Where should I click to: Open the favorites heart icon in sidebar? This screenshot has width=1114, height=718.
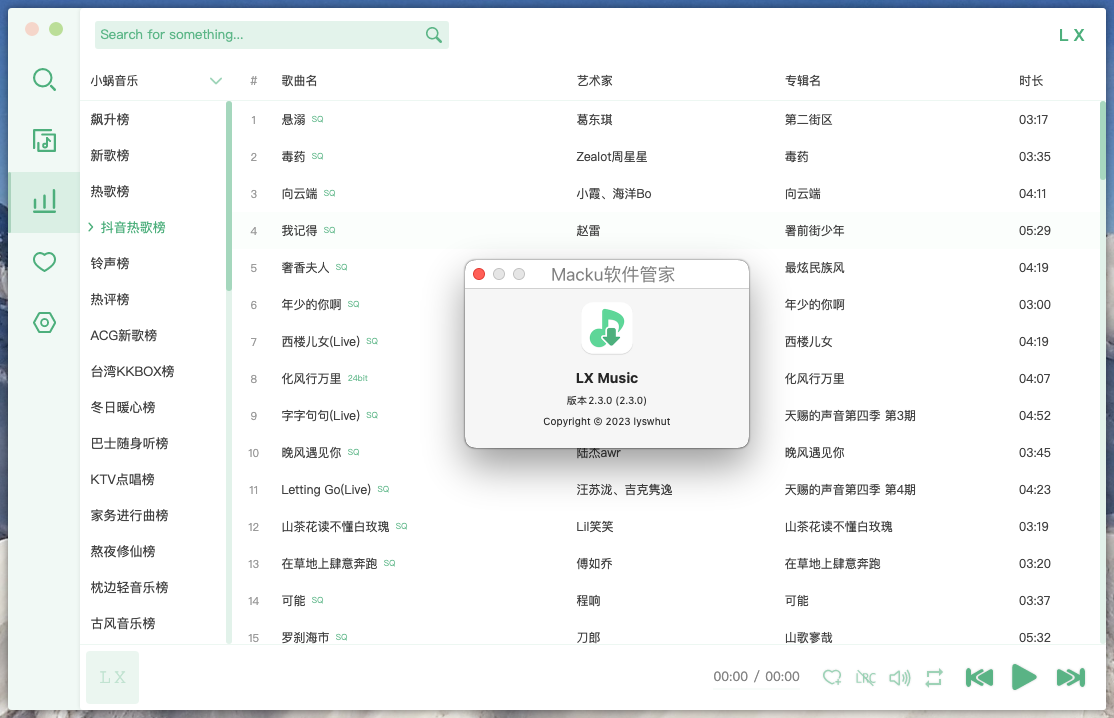coord(44,262)
